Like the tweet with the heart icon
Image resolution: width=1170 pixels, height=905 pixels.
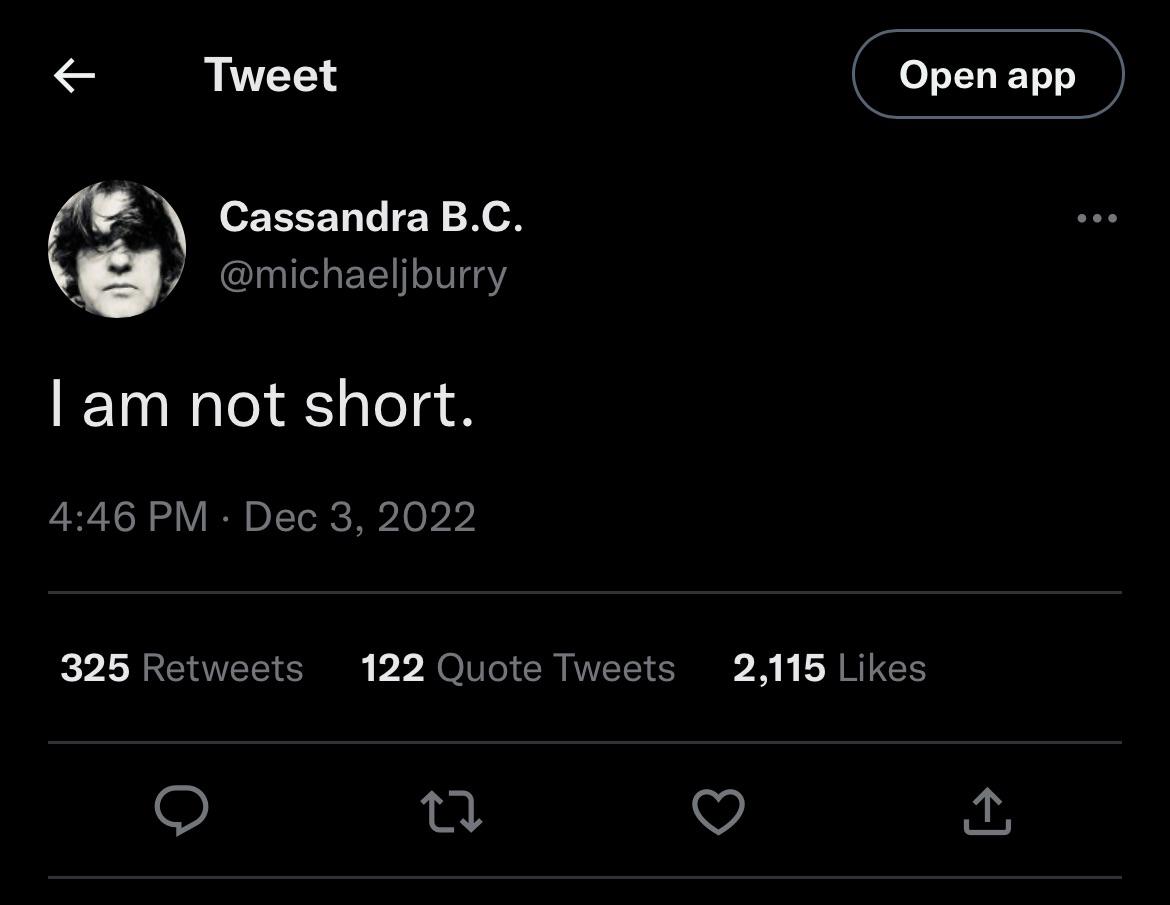(718, 810)
